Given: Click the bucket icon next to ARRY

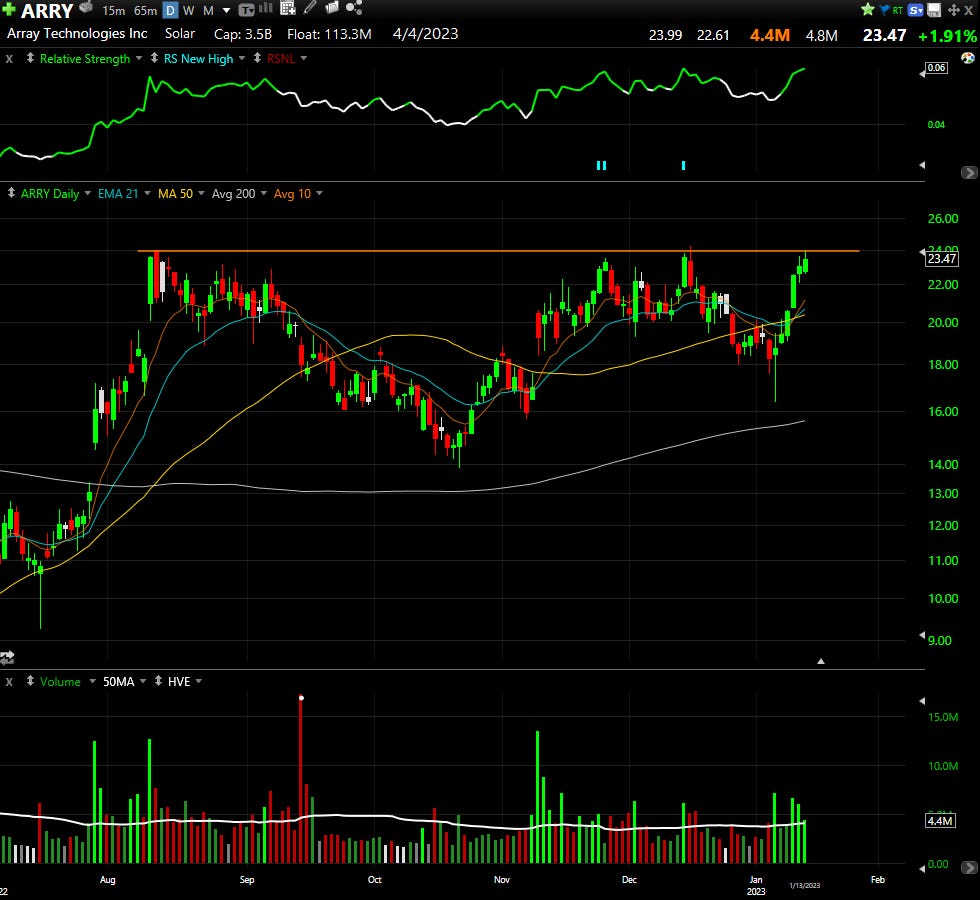Looking at the screenshot, I should [x=86, y=7].
